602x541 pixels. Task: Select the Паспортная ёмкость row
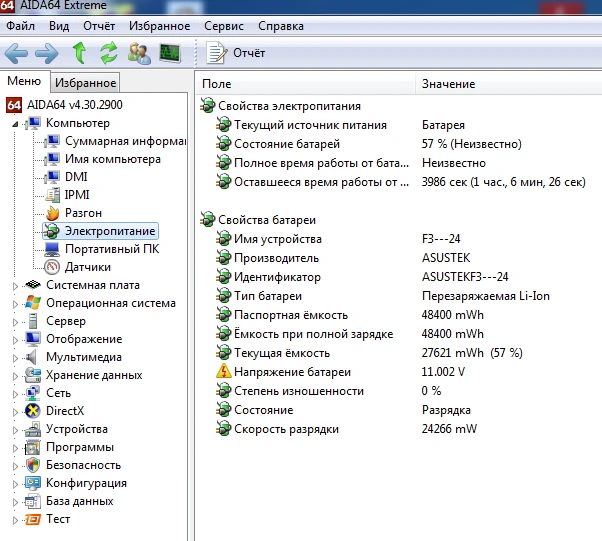point(399,315)
